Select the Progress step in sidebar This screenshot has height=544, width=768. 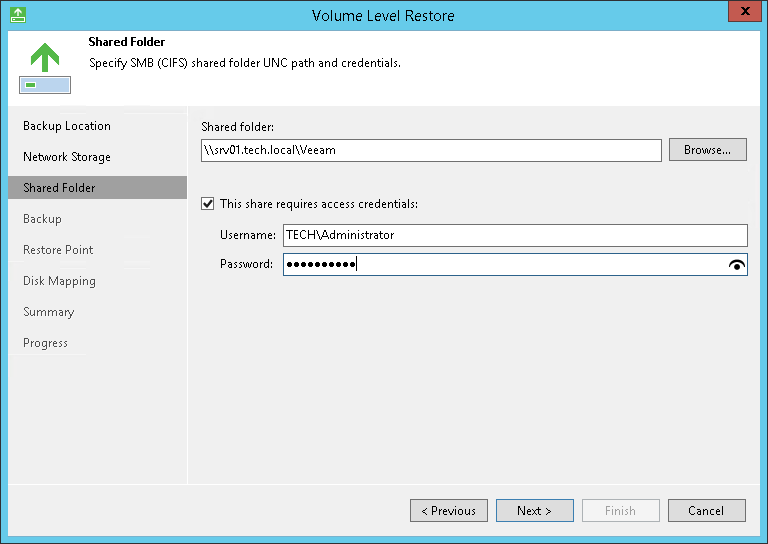pyautogui.click(x=45, y=343)
